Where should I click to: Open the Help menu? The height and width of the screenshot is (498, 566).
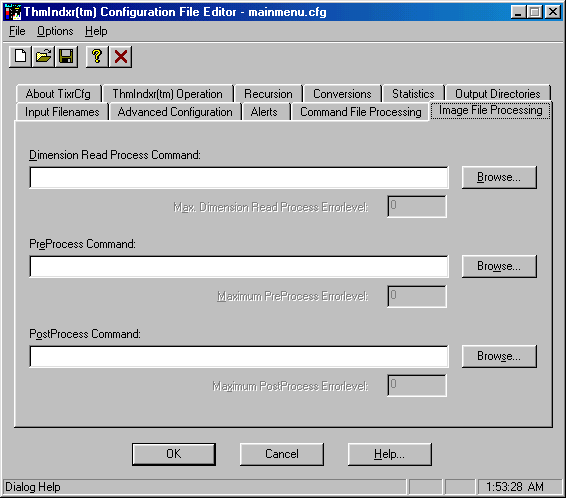[x=96, y=31]
